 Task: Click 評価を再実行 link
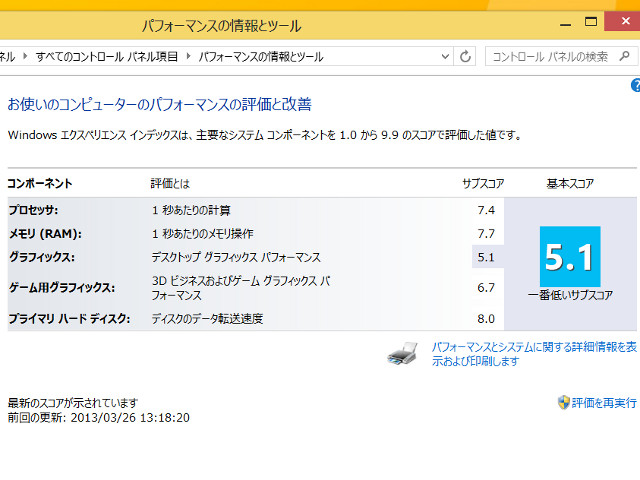click(604, 403)
